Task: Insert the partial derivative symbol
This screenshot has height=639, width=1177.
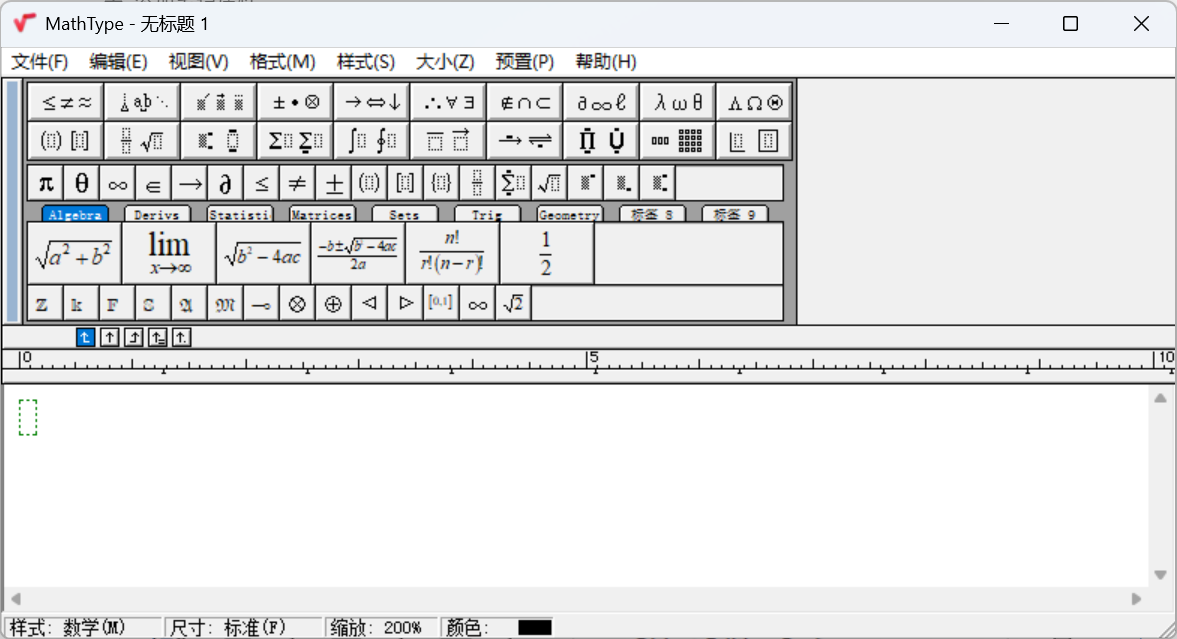Action: coord(225,183)
